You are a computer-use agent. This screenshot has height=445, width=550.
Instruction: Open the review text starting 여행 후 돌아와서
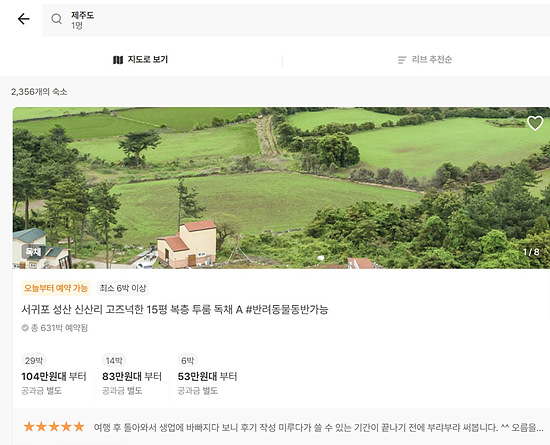(x=319, y=427)
